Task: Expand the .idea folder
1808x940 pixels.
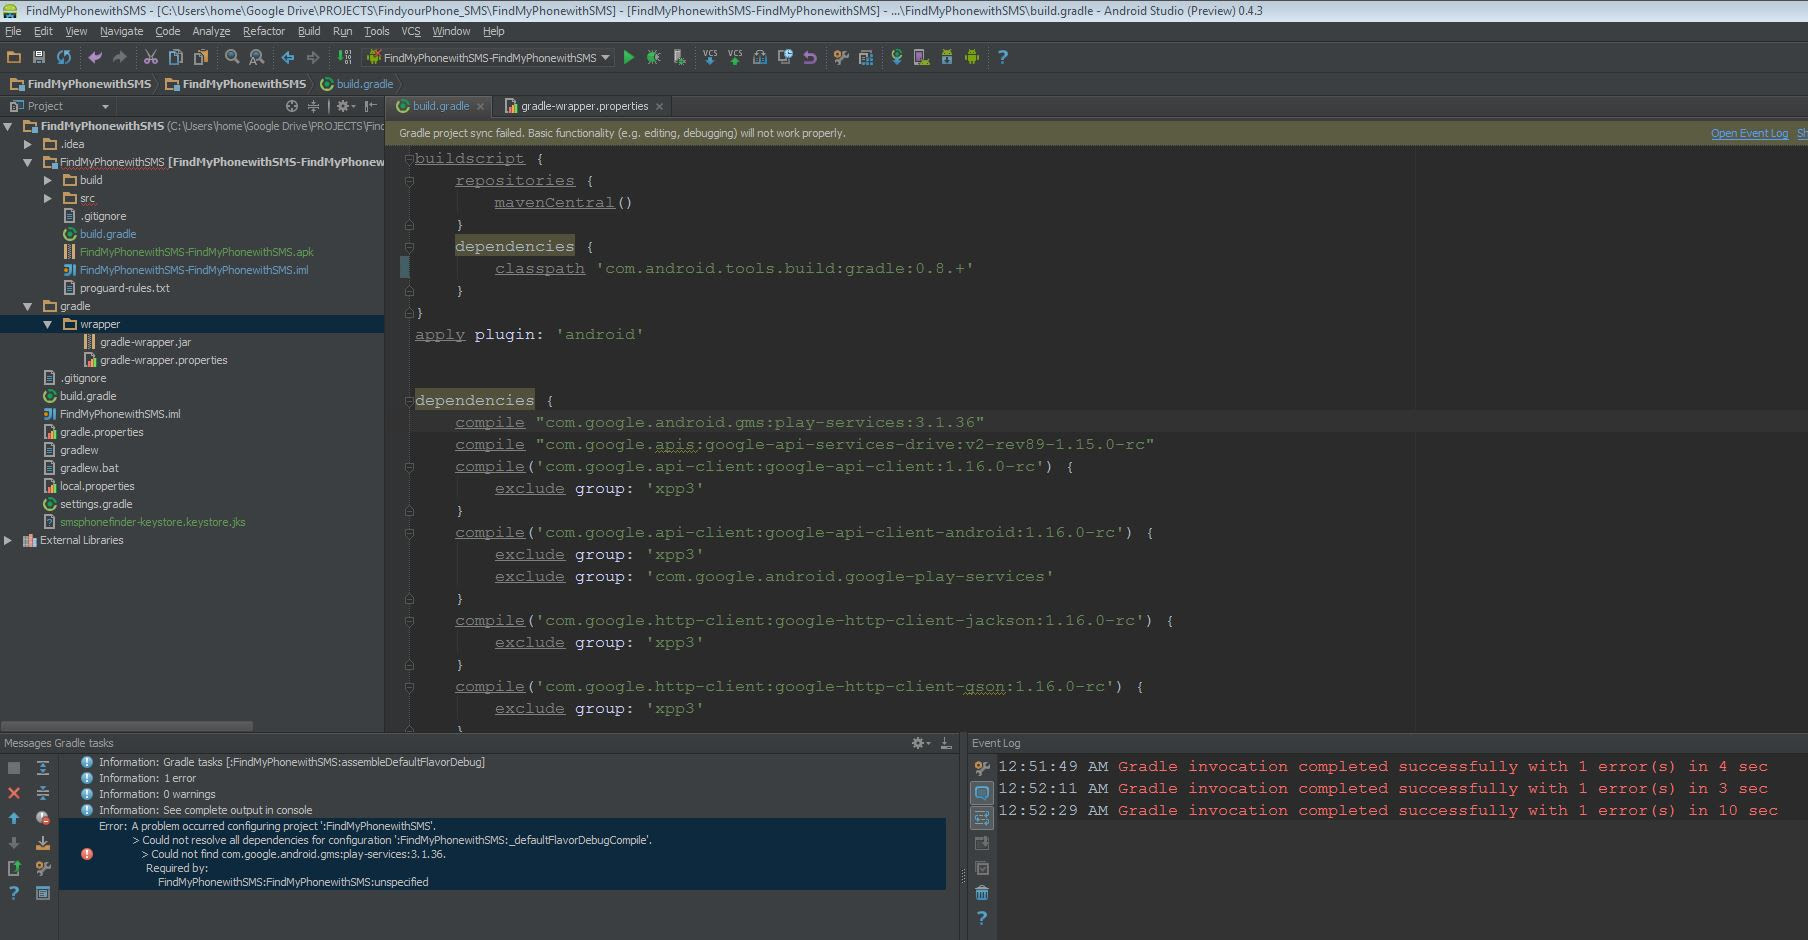Action: pyautogui.click(x=29, y=144)
